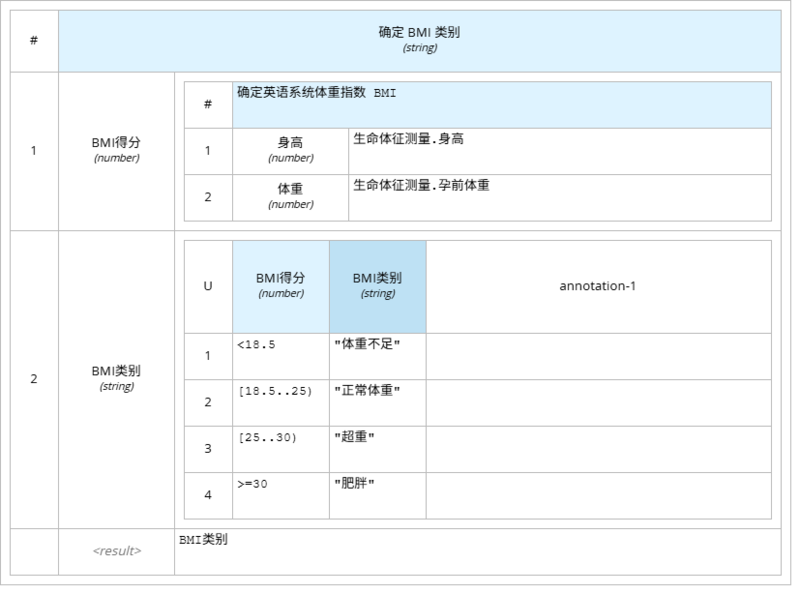Image resolution: width=800 pixels, height=594 pixels.
Task: Click the [18.5..25) input condition cell
Action: pos(280,402)
